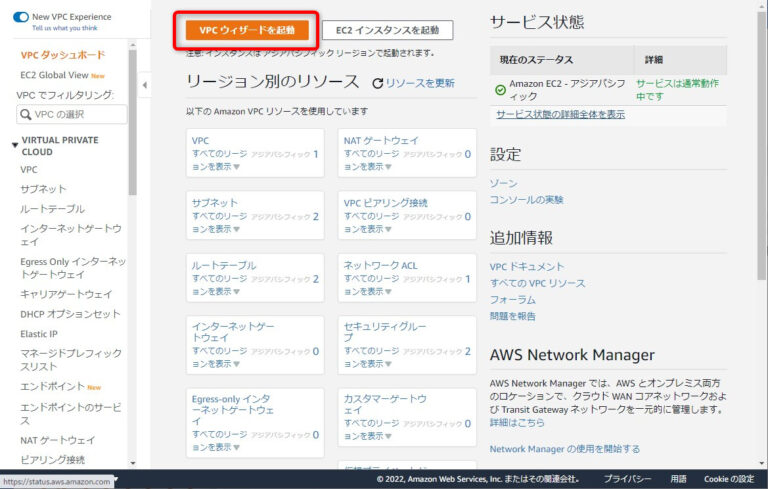
Task: Open the サブネット resource card title
Action: pos(215,203)
